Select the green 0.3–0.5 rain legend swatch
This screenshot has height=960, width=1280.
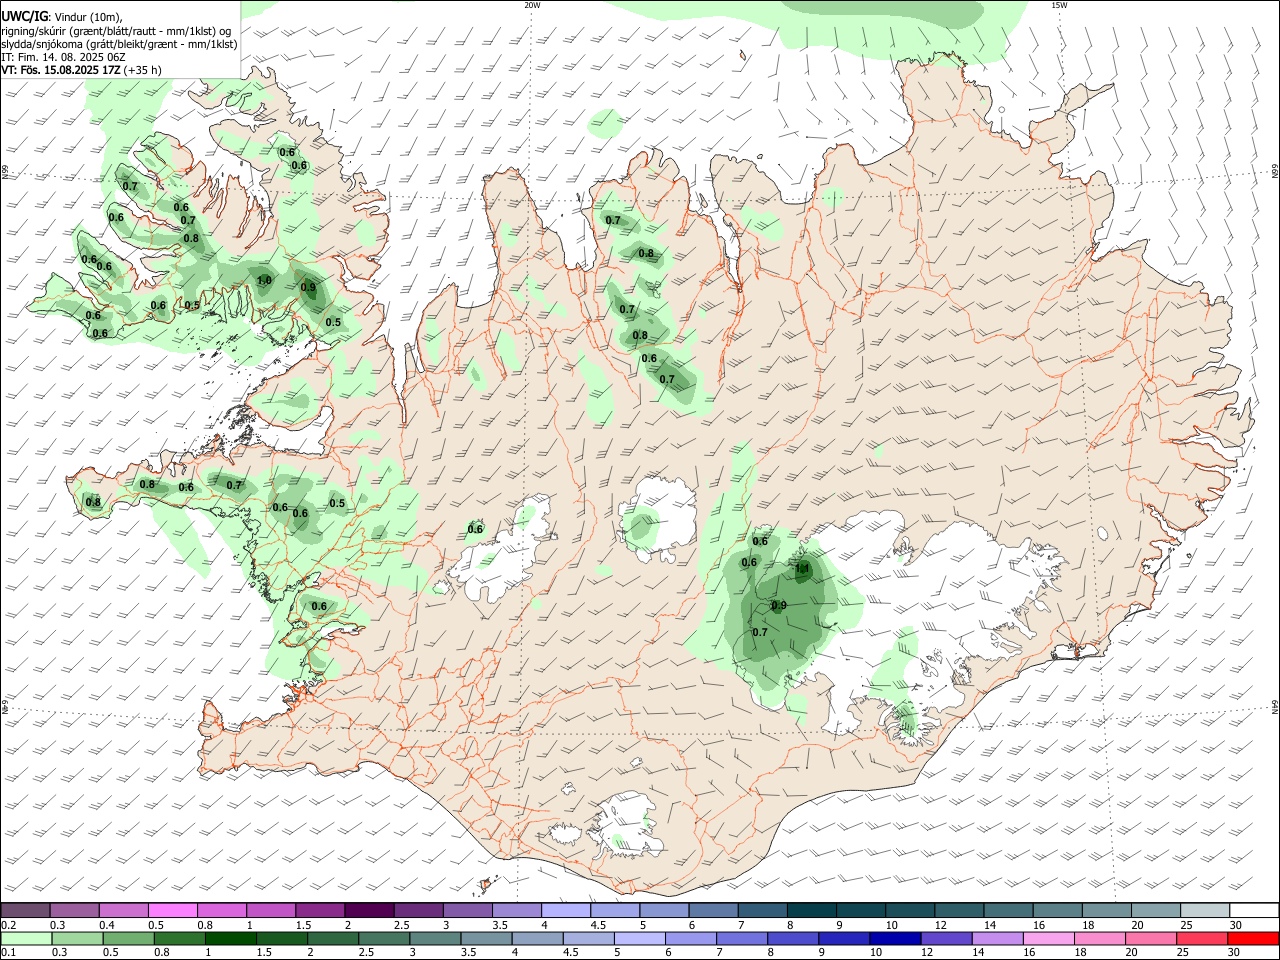75,939
